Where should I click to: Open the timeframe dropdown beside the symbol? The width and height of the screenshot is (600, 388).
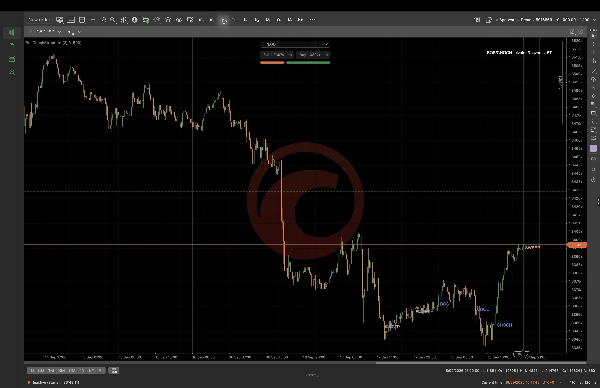79,32
